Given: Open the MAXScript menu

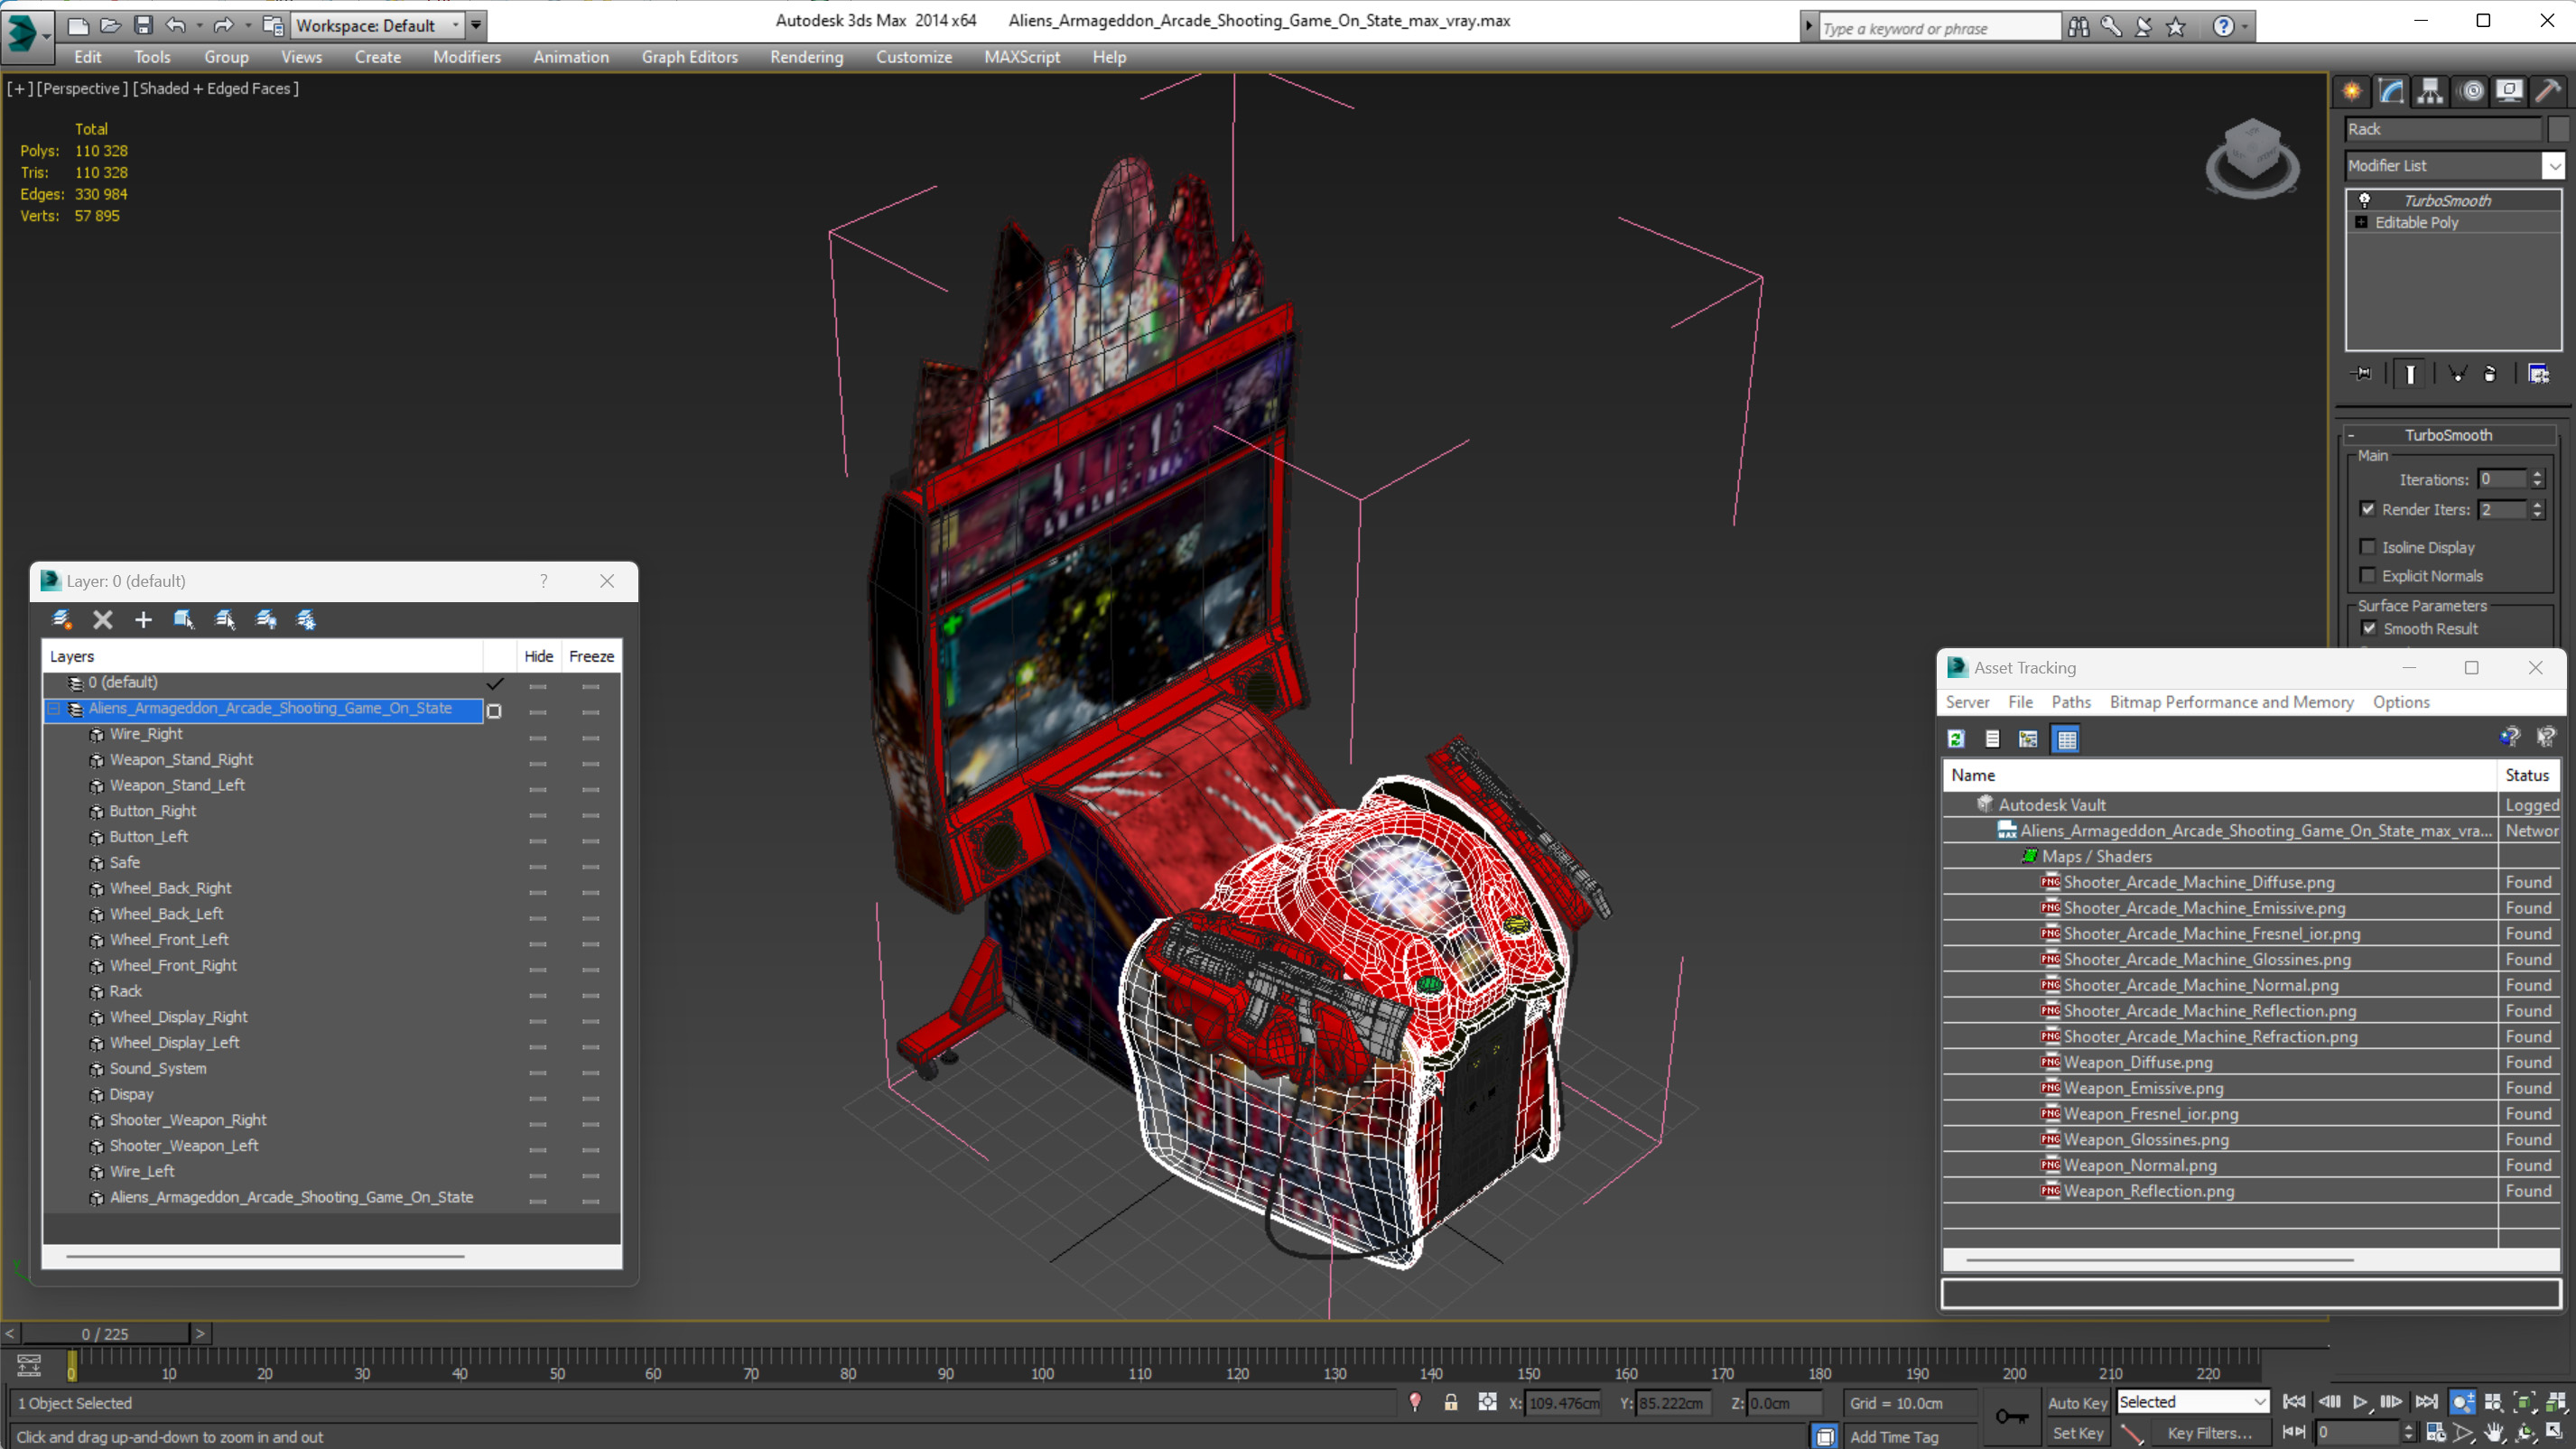Looking at the screenshot, I should click(x=1021, y=57).
